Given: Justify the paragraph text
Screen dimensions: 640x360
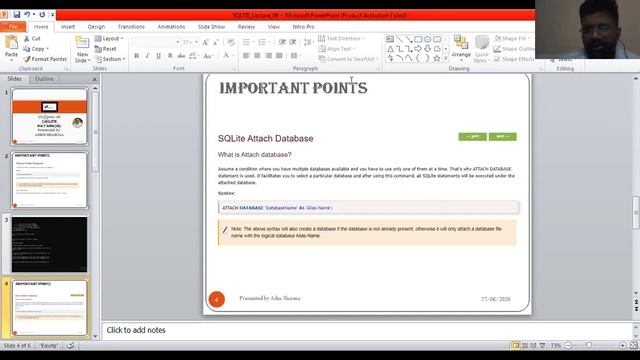Looking at the screenshot, I should [279, 56].
